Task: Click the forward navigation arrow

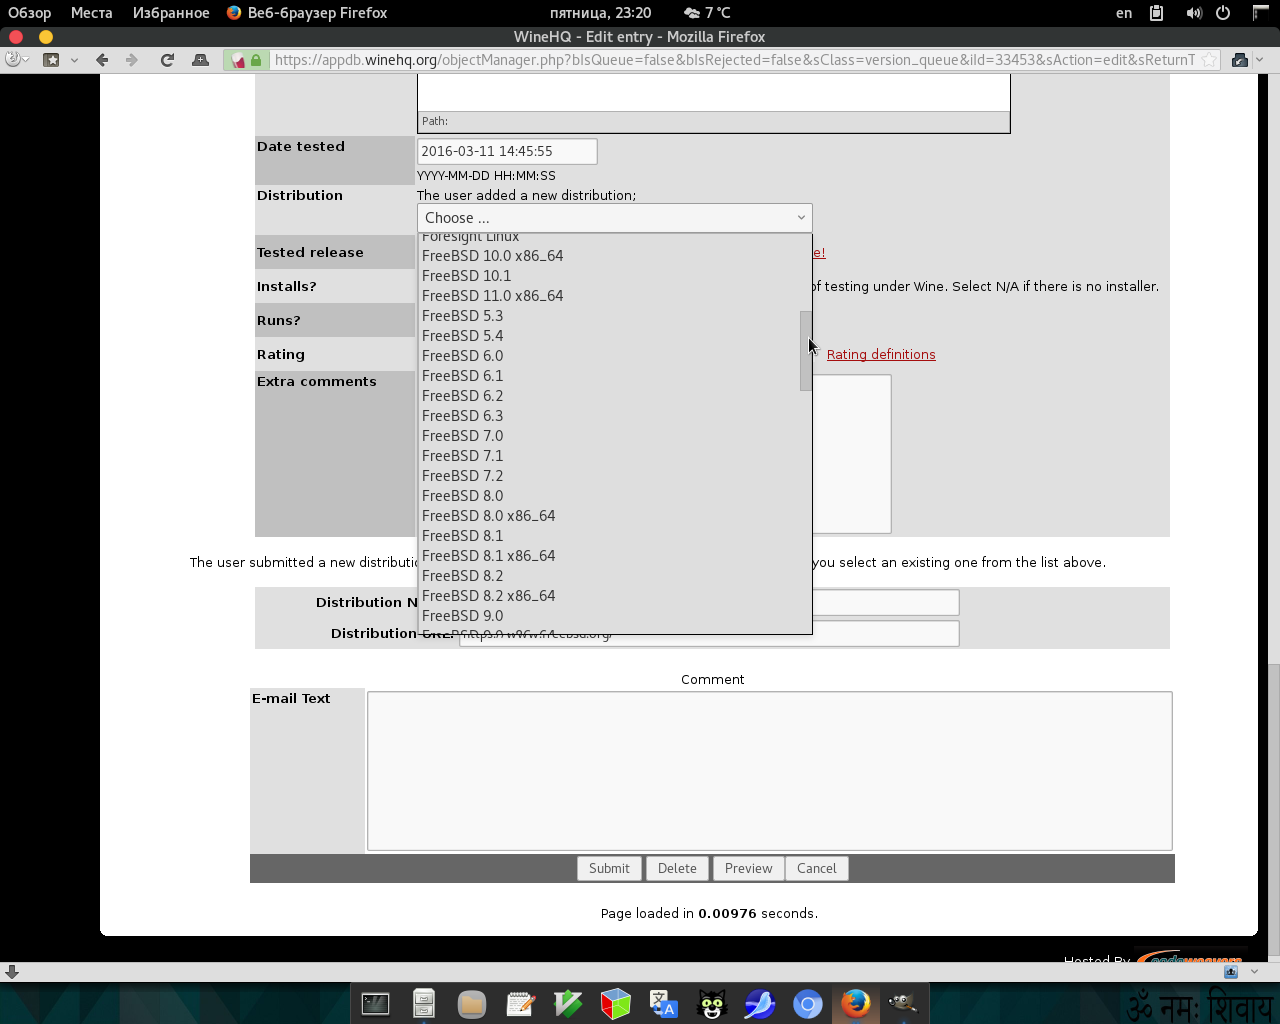Action: click(x=132, y=60)
